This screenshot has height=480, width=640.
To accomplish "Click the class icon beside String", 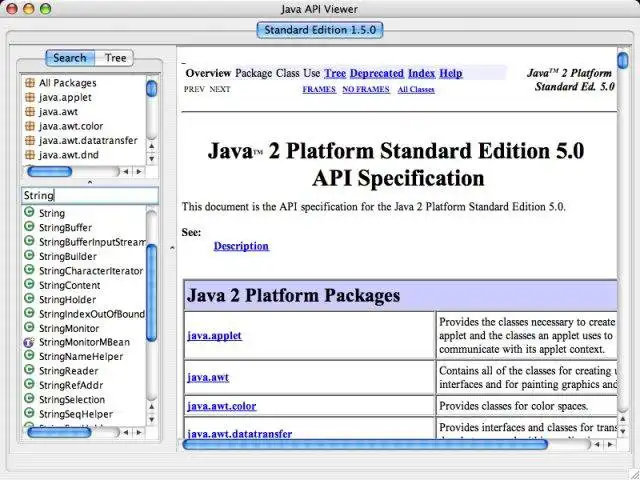I will coord(29,212).
